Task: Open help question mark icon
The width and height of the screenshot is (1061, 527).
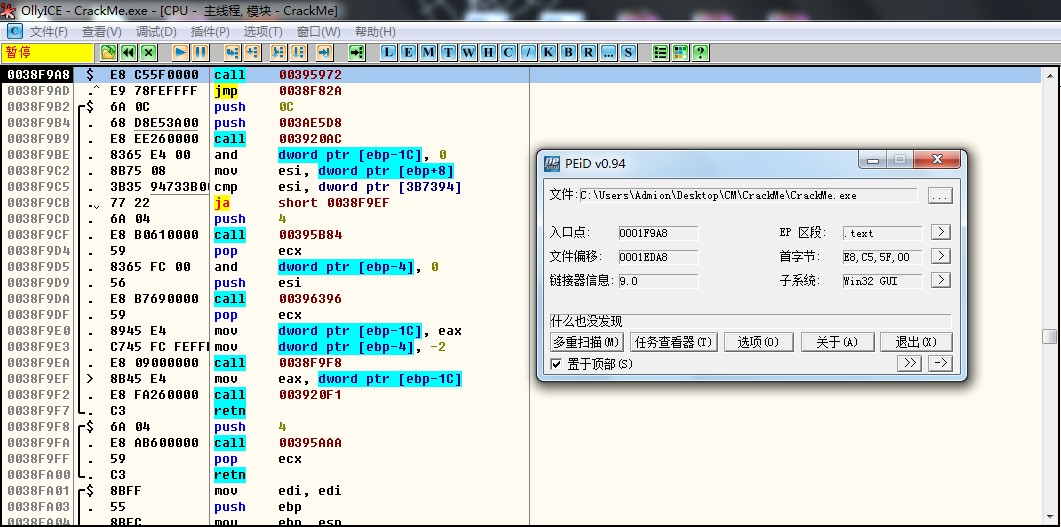Action: click(x=700, y=53)
